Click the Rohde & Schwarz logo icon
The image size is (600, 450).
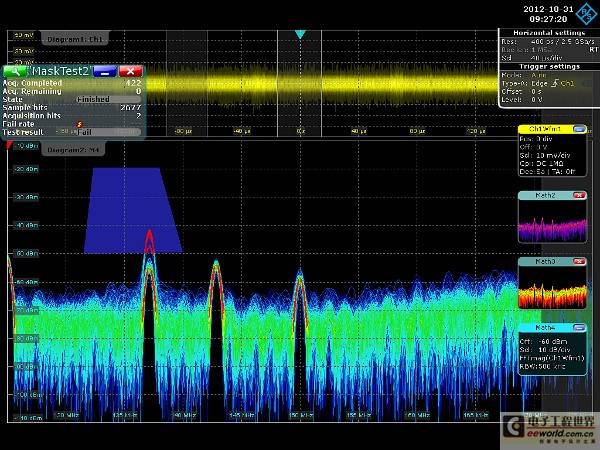coord(587,14)
